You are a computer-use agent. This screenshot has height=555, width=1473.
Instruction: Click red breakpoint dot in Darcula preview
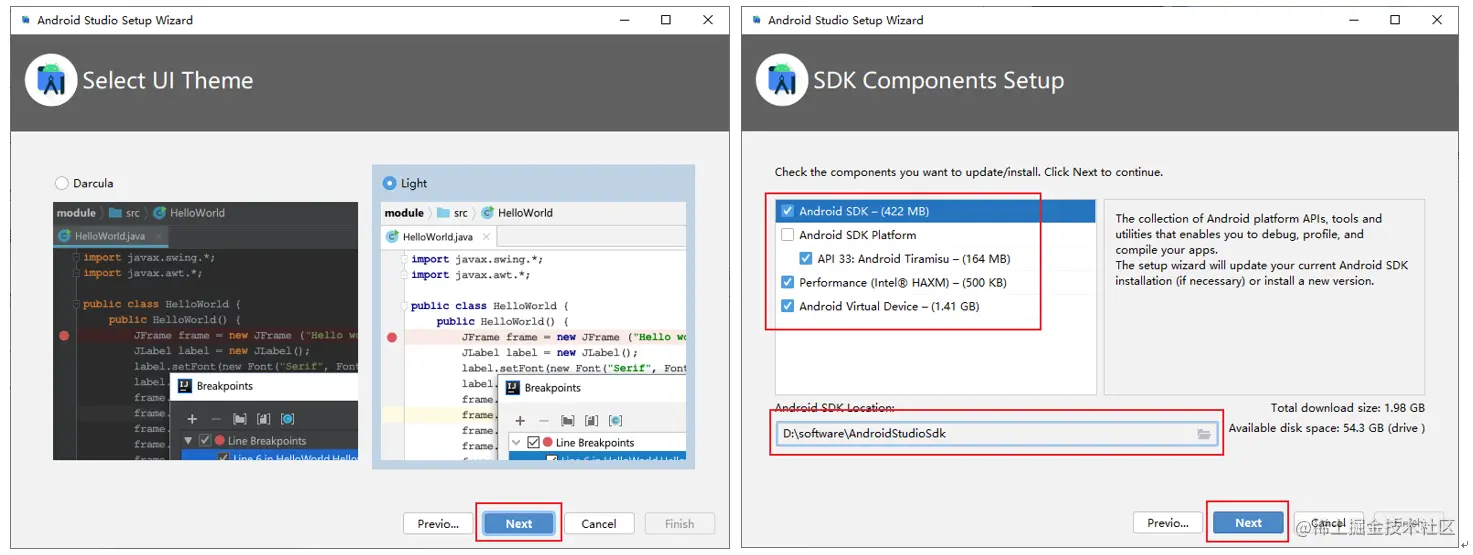[x=64, y=336]
